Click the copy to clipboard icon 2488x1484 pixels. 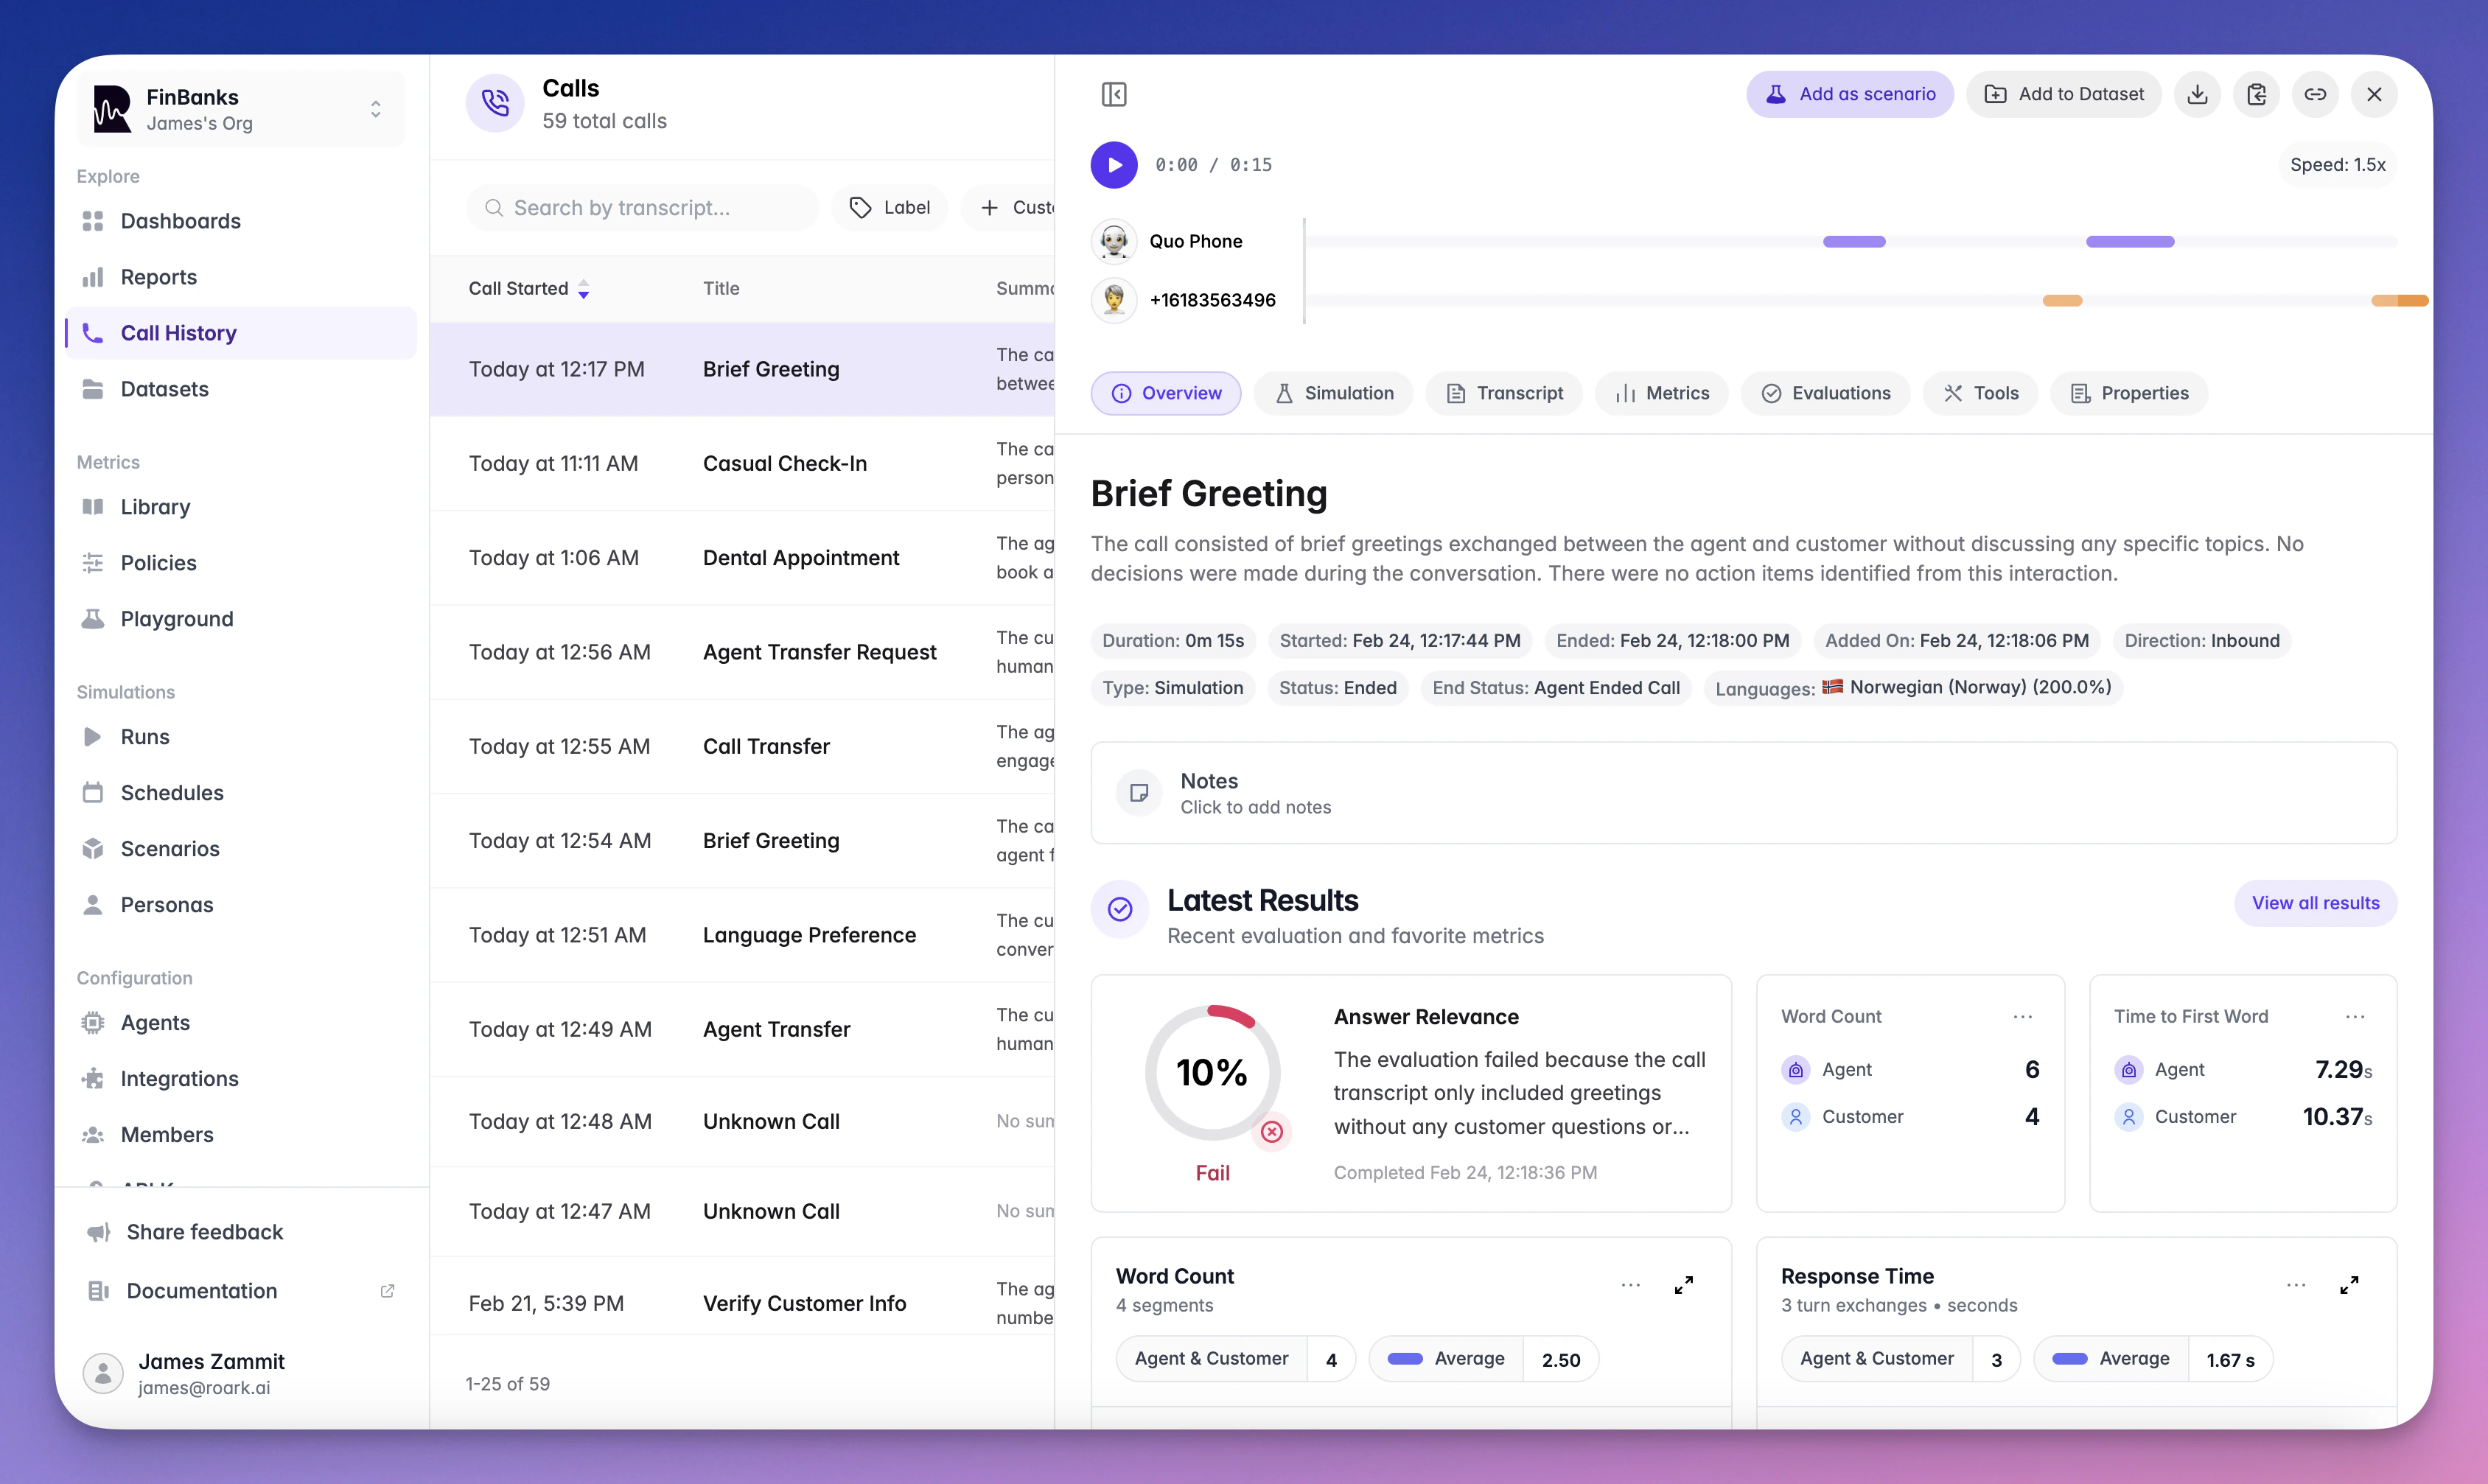[2256, 94]
